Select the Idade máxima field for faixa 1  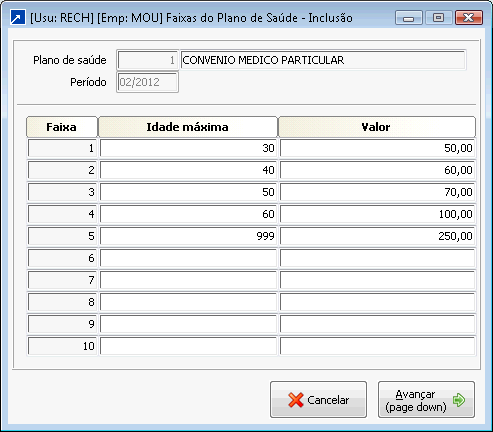pos(188,148)
